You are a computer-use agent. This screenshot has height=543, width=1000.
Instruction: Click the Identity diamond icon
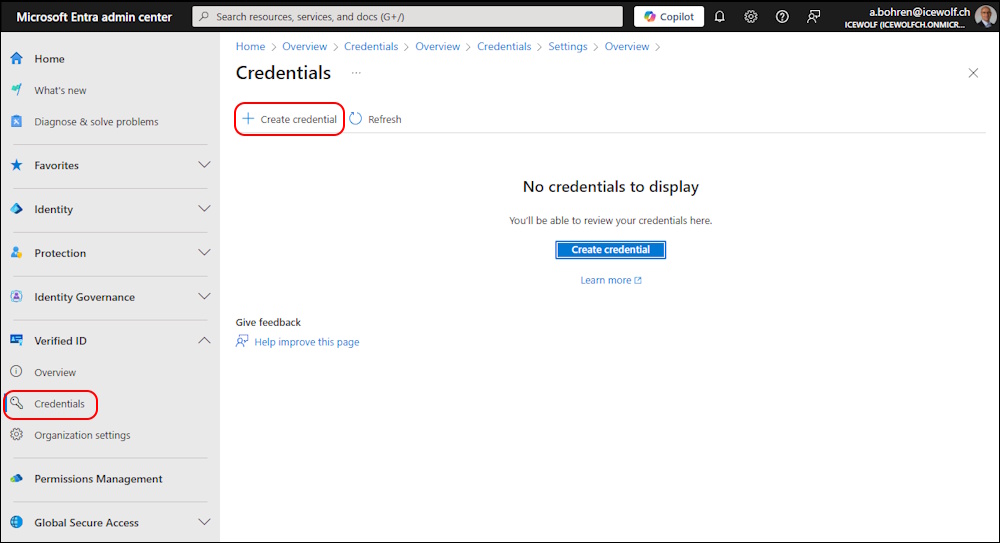point(17,209)
